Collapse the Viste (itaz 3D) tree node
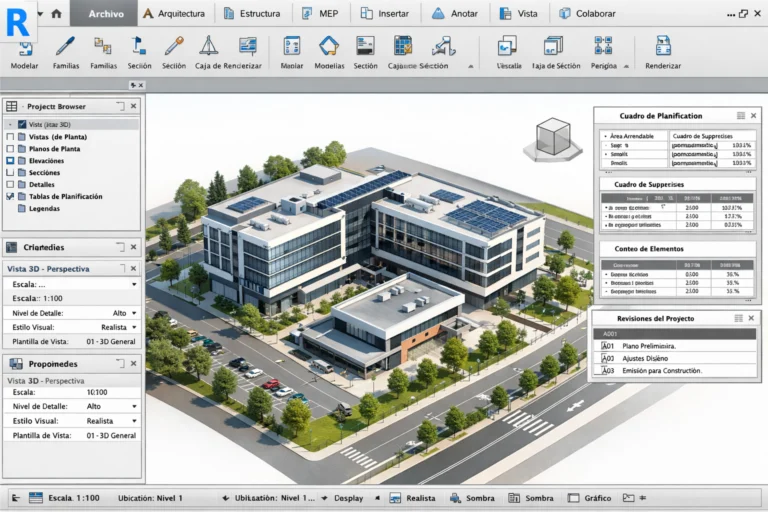 [10, 124]
